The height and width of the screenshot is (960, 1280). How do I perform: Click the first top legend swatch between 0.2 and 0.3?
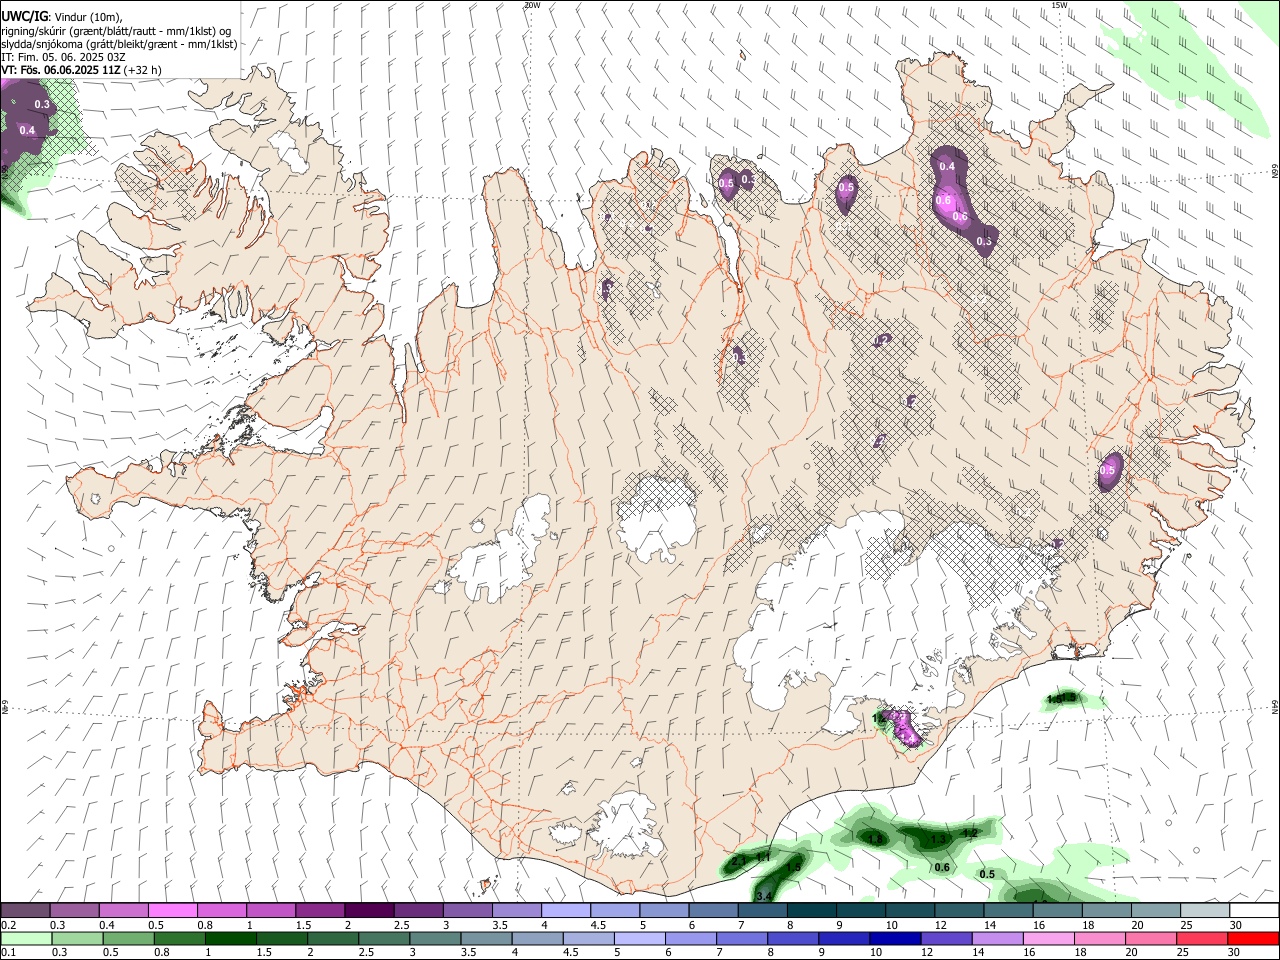point(27,910)
